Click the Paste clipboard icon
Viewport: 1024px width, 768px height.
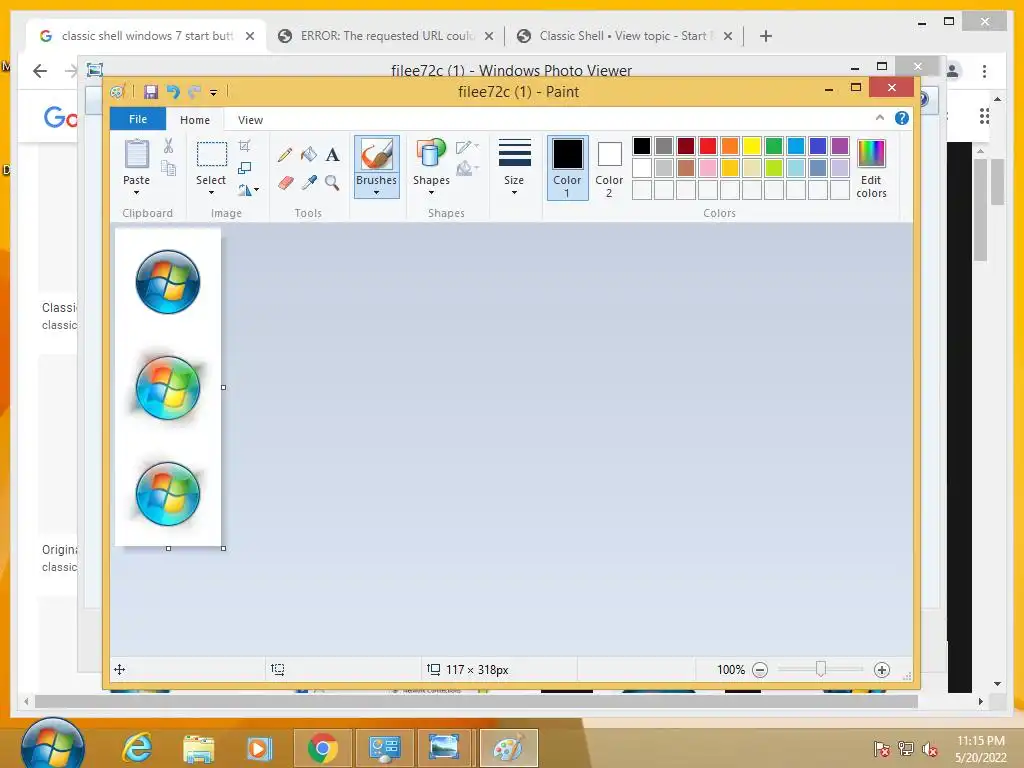(136, 155)
